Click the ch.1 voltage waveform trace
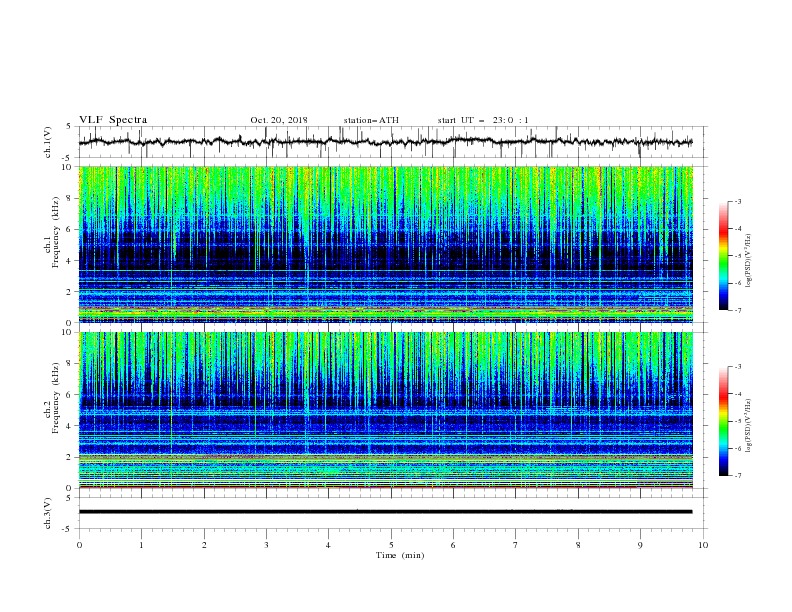The height and width of the screenshot is (612, 792). pos(386,142)
